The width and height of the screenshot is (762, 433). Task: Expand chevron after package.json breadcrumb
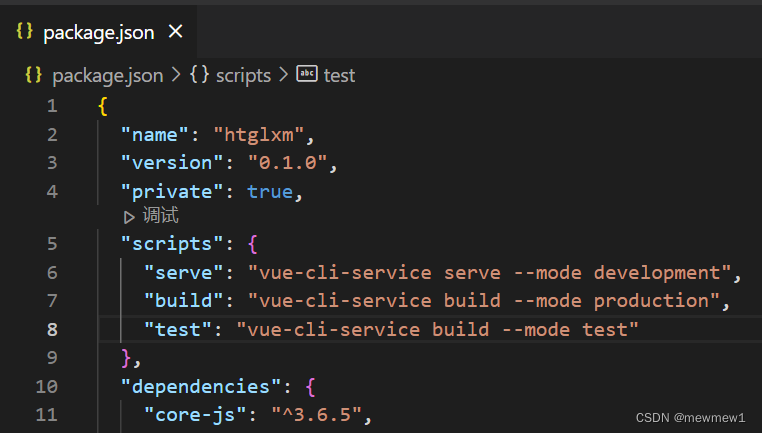176,75
